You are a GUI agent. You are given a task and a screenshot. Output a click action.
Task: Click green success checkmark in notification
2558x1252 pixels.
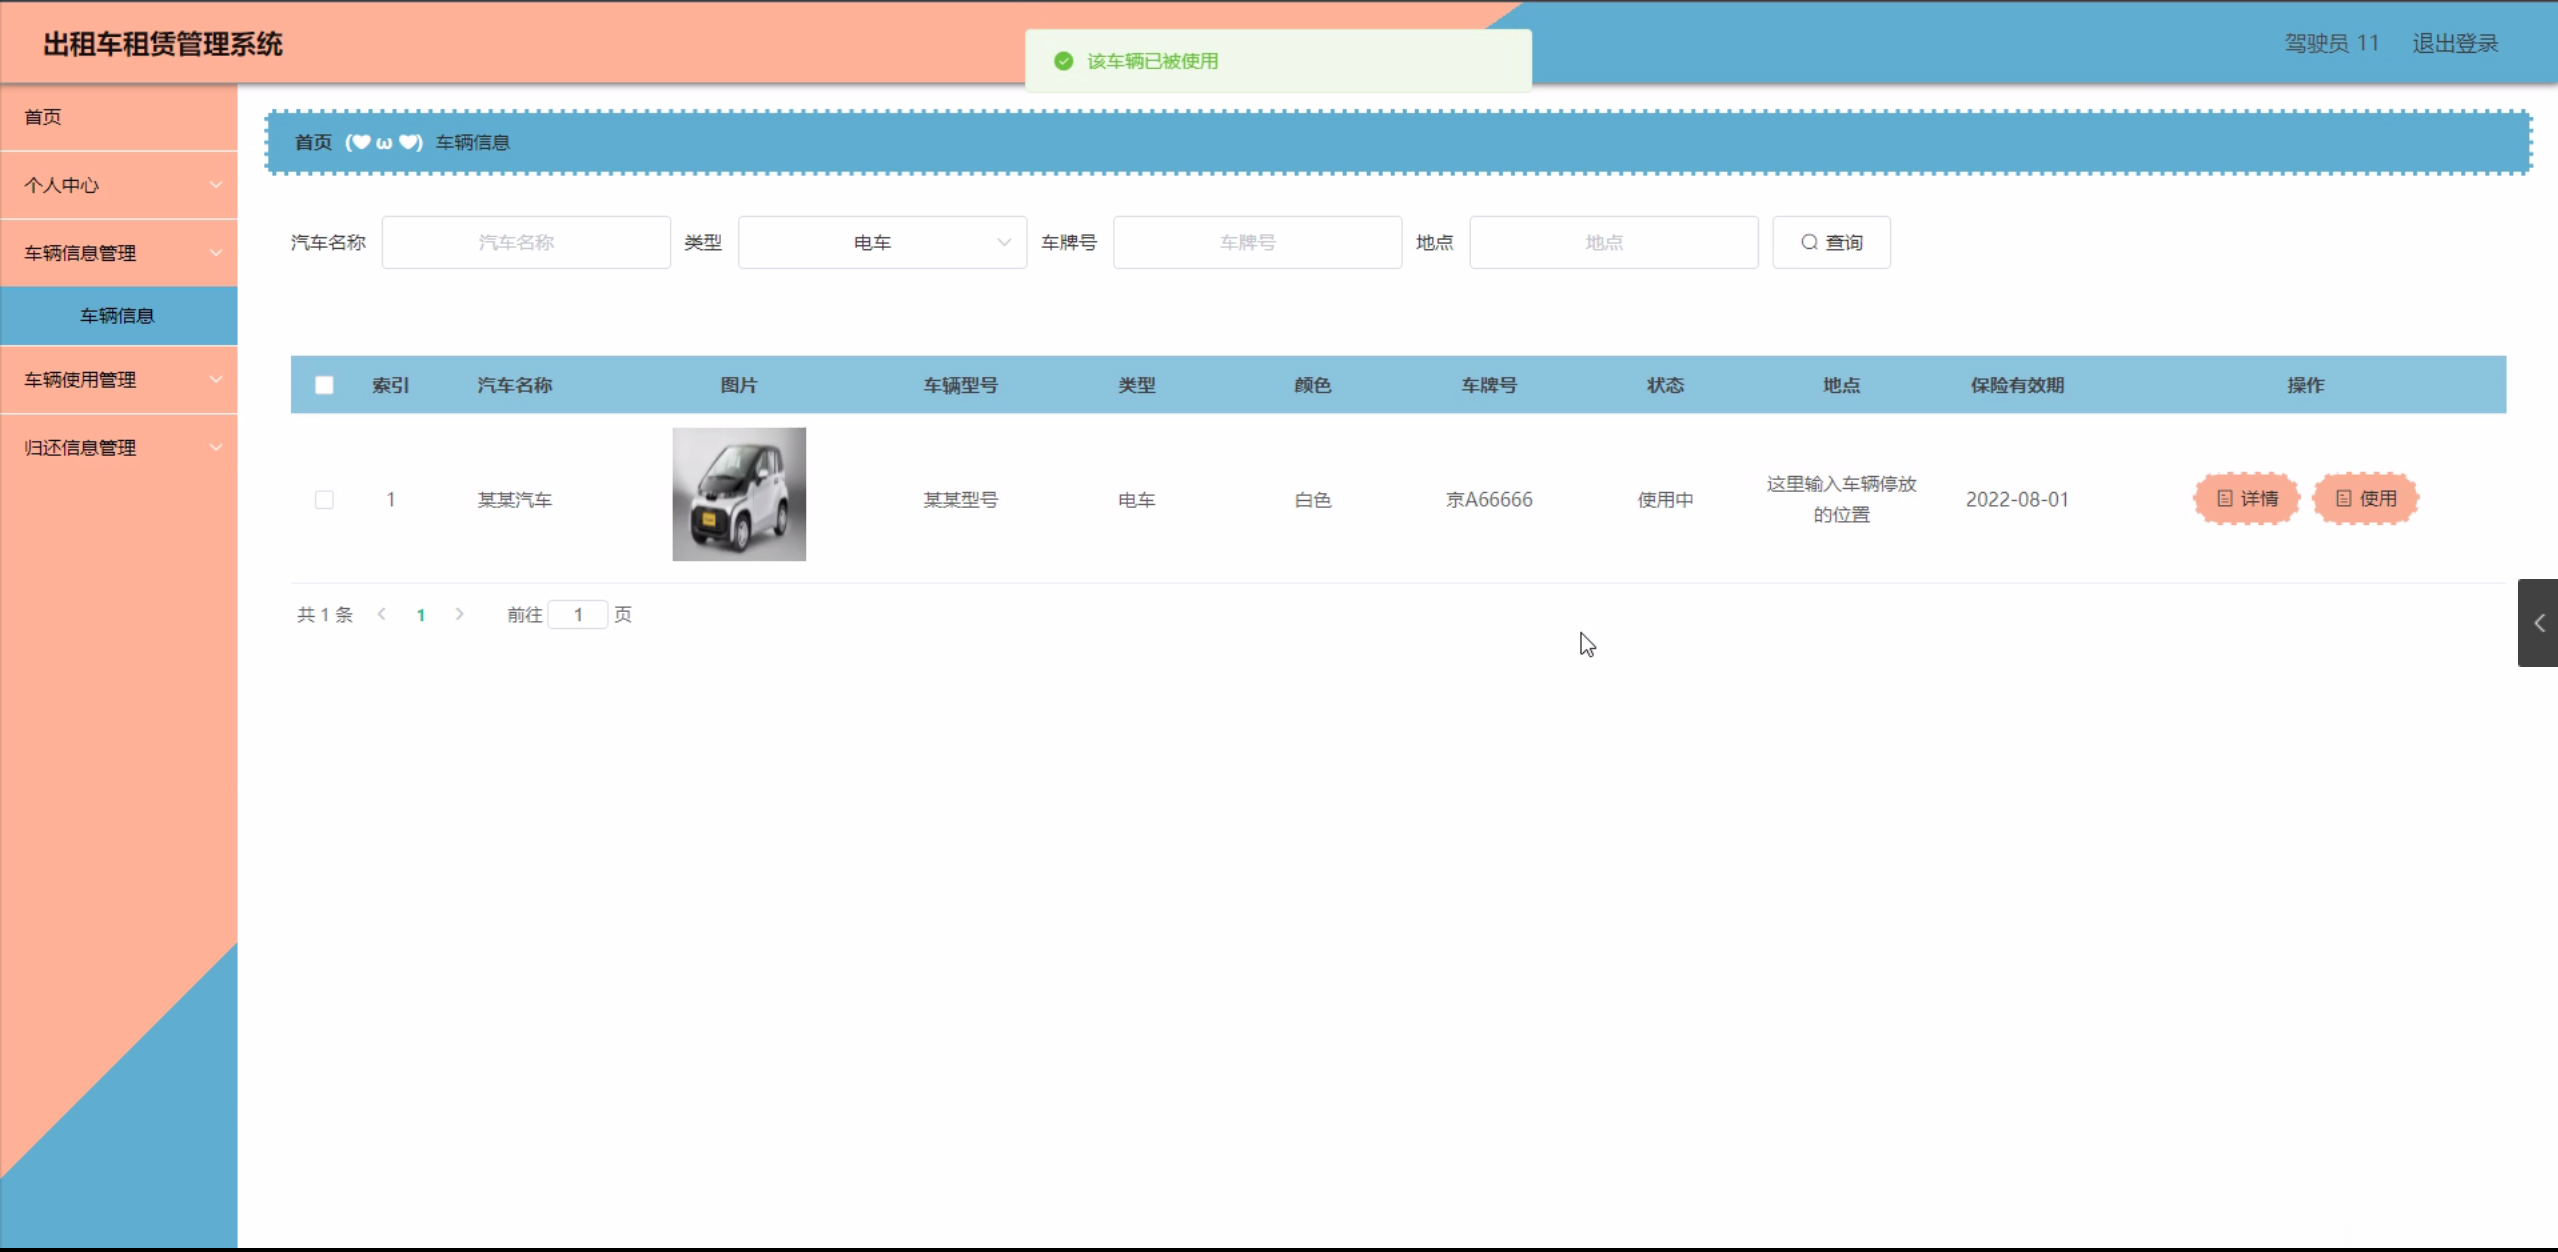pyautogui.click(x=1064, y=61)
